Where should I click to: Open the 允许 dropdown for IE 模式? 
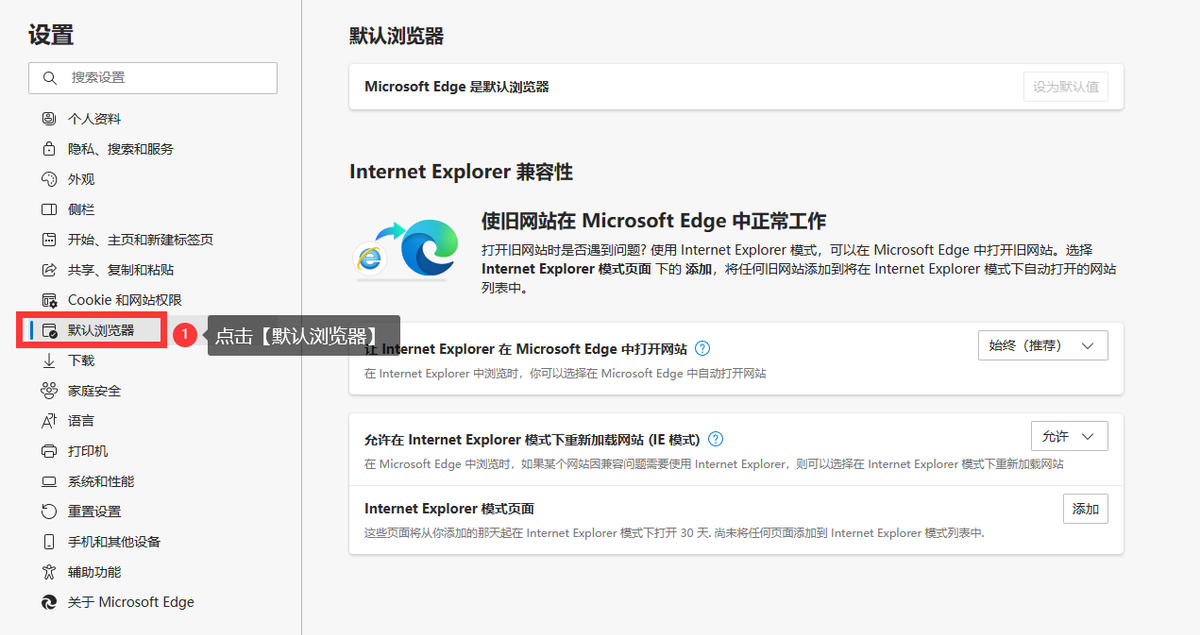pyautogui.click(x=1069, y=435)
